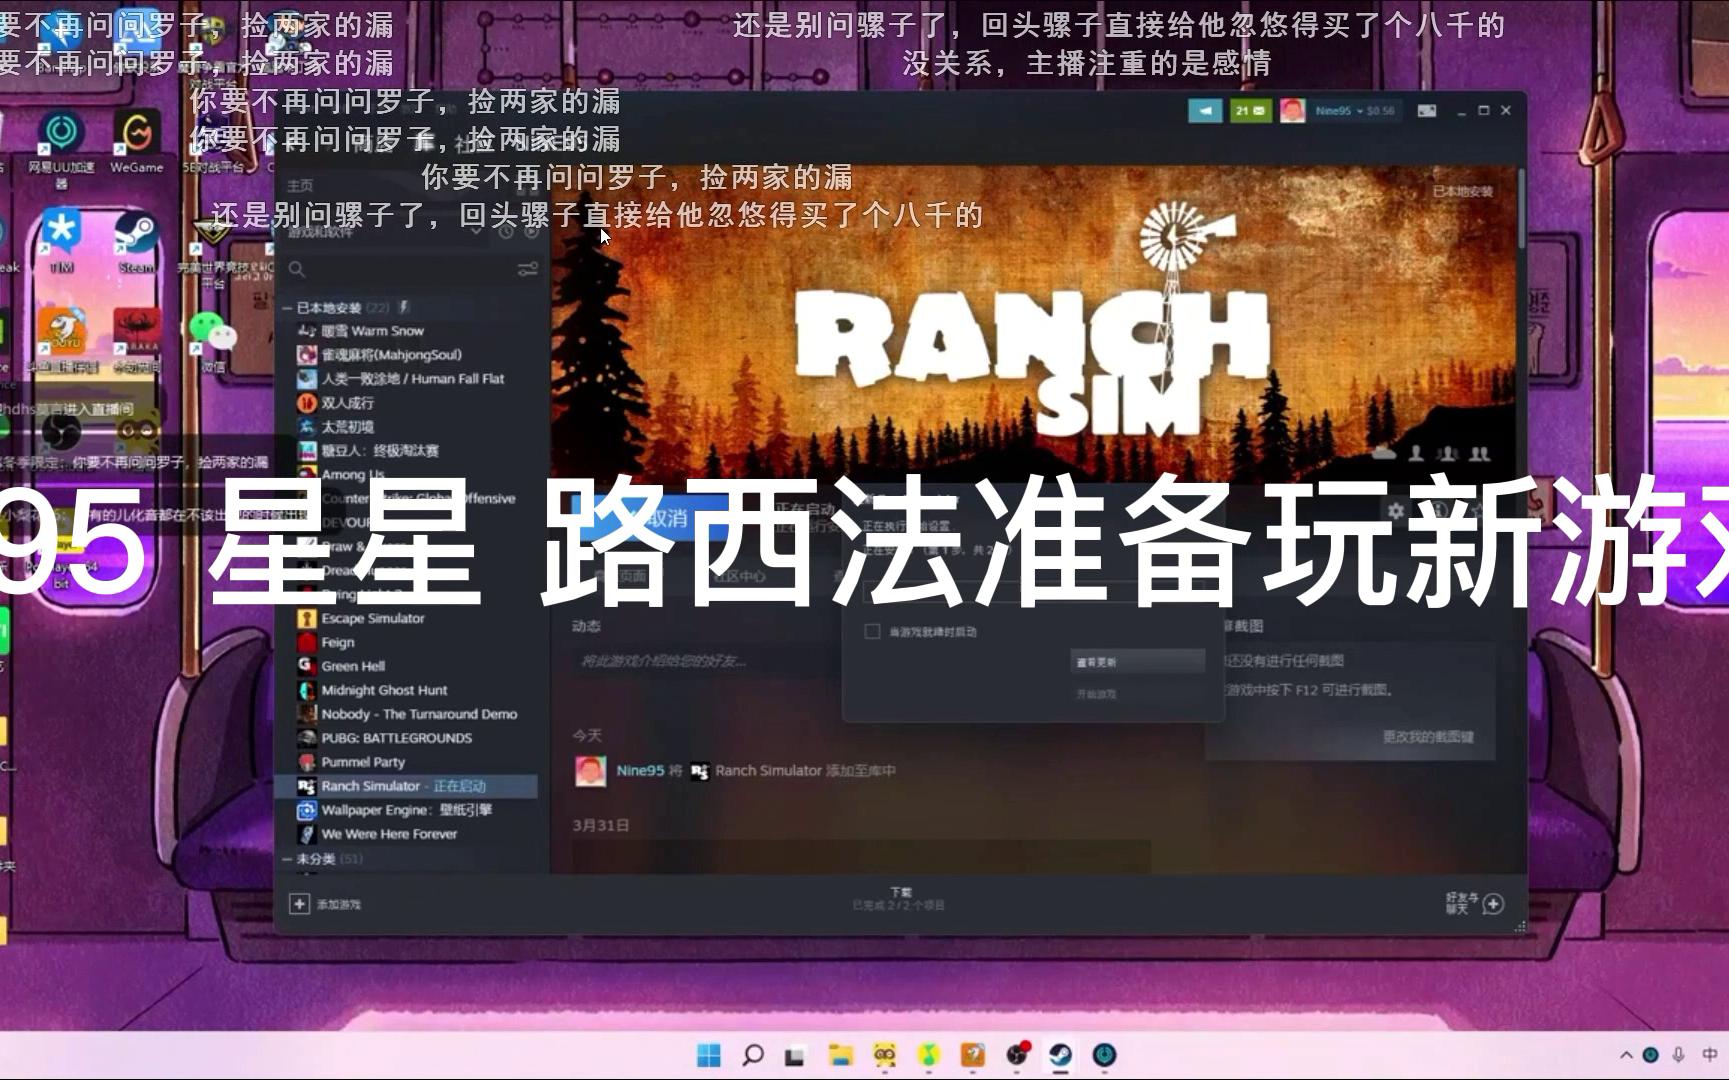1729x1080 pixels.
Task: Switch Steam to Big Picture mode icon
Action: coord(1427,111)
